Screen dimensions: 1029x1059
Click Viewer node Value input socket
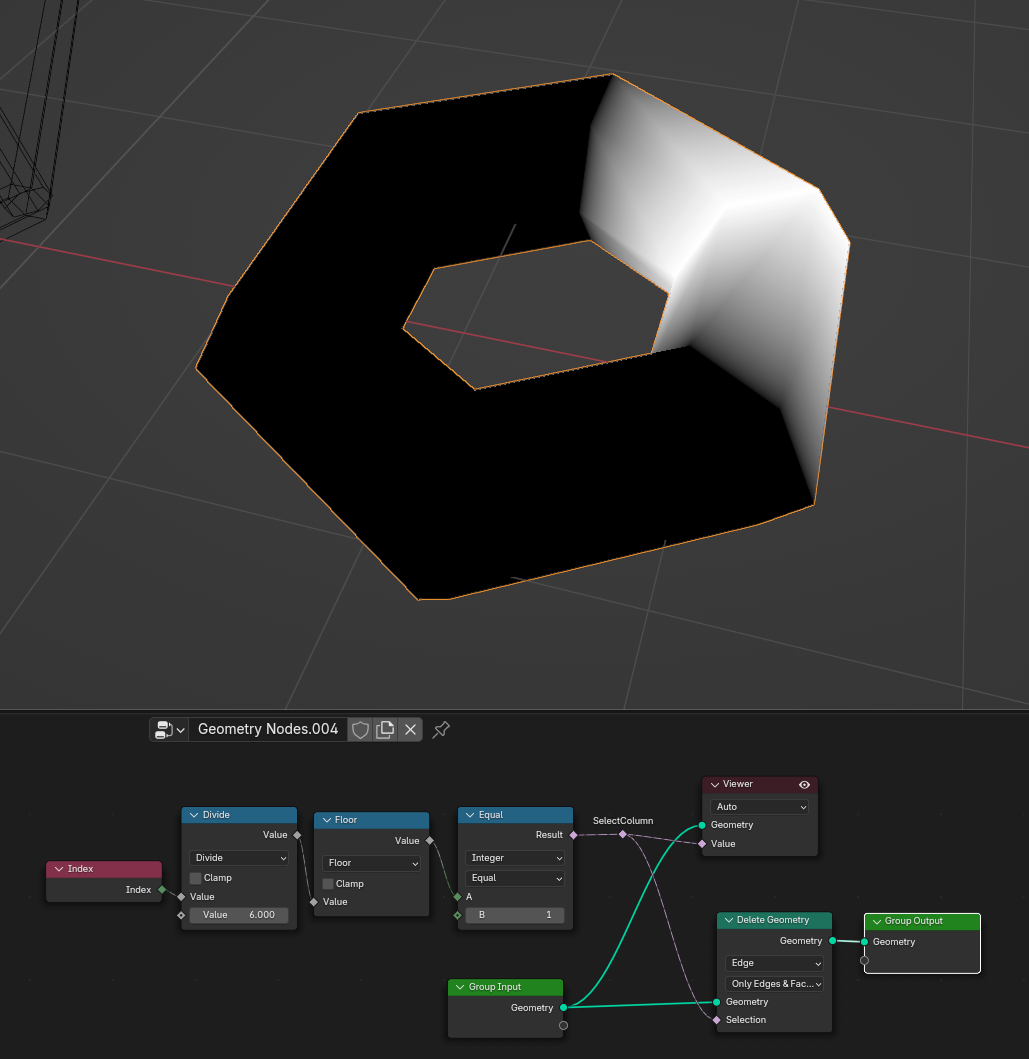(702, 844)
